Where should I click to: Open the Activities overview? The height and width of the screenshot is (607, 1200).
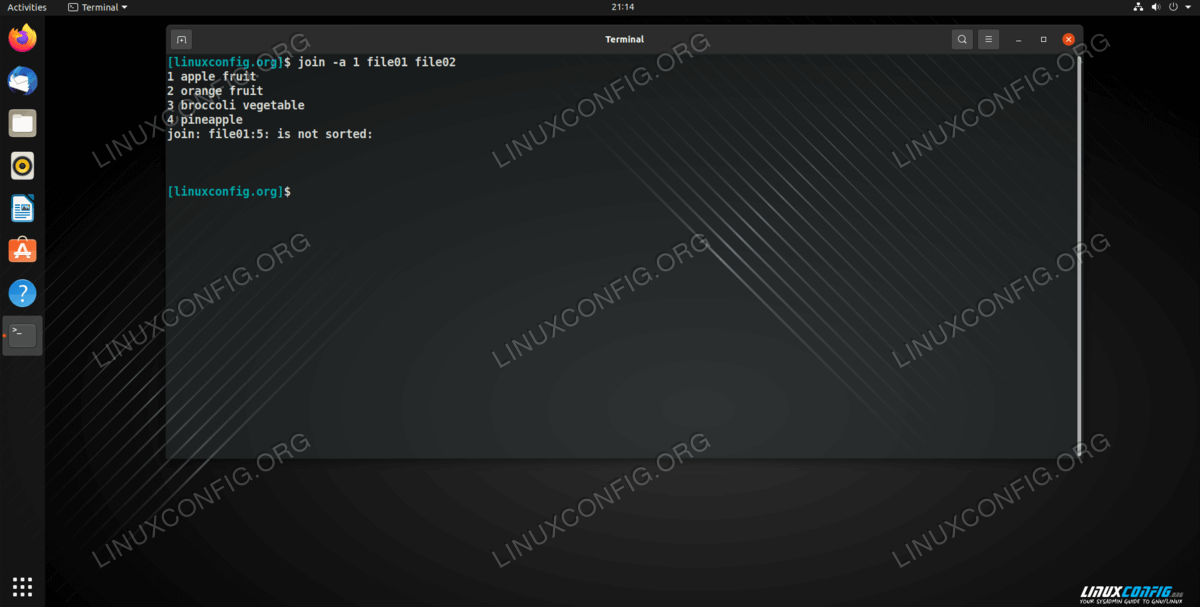[27, 7]
